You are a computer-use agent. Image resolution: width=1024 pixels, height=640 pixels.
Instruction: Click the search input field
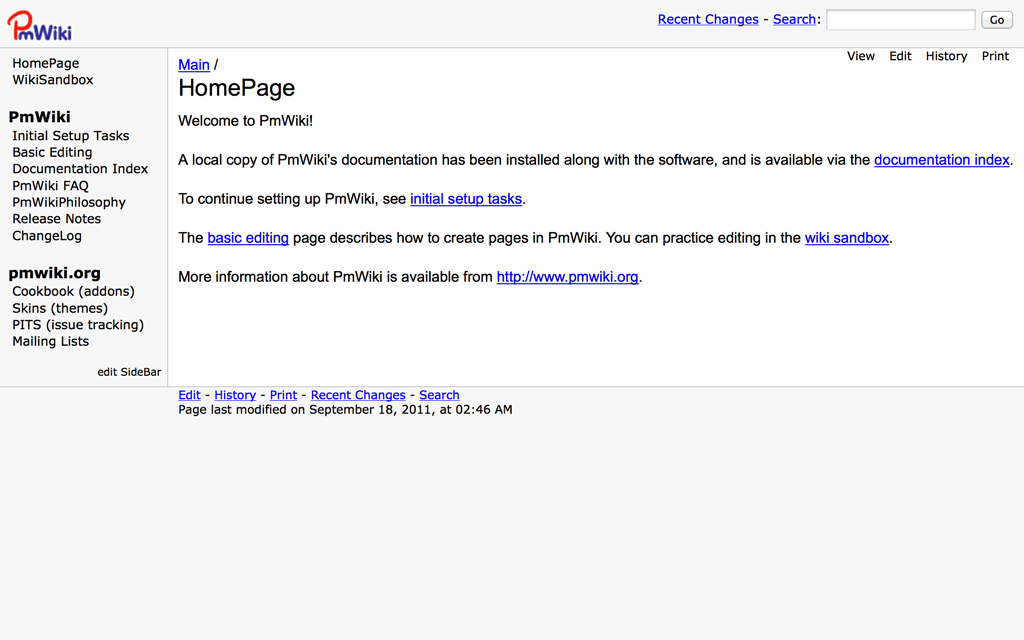(900, 20)
